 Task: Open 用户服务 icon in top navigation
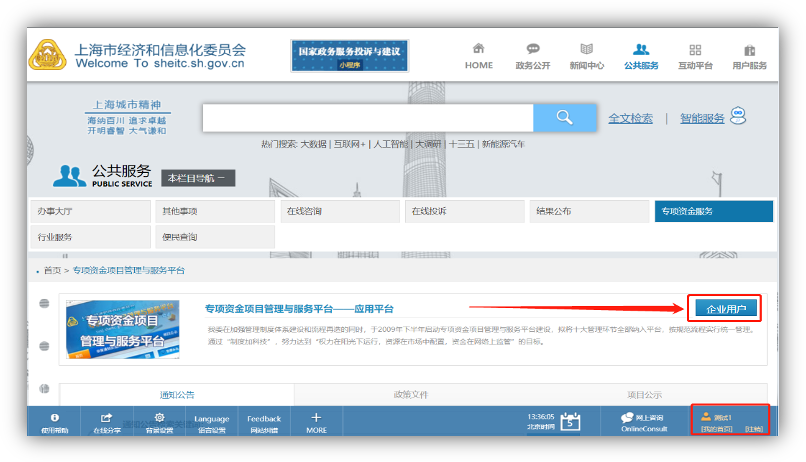click(x=749, y=50)
